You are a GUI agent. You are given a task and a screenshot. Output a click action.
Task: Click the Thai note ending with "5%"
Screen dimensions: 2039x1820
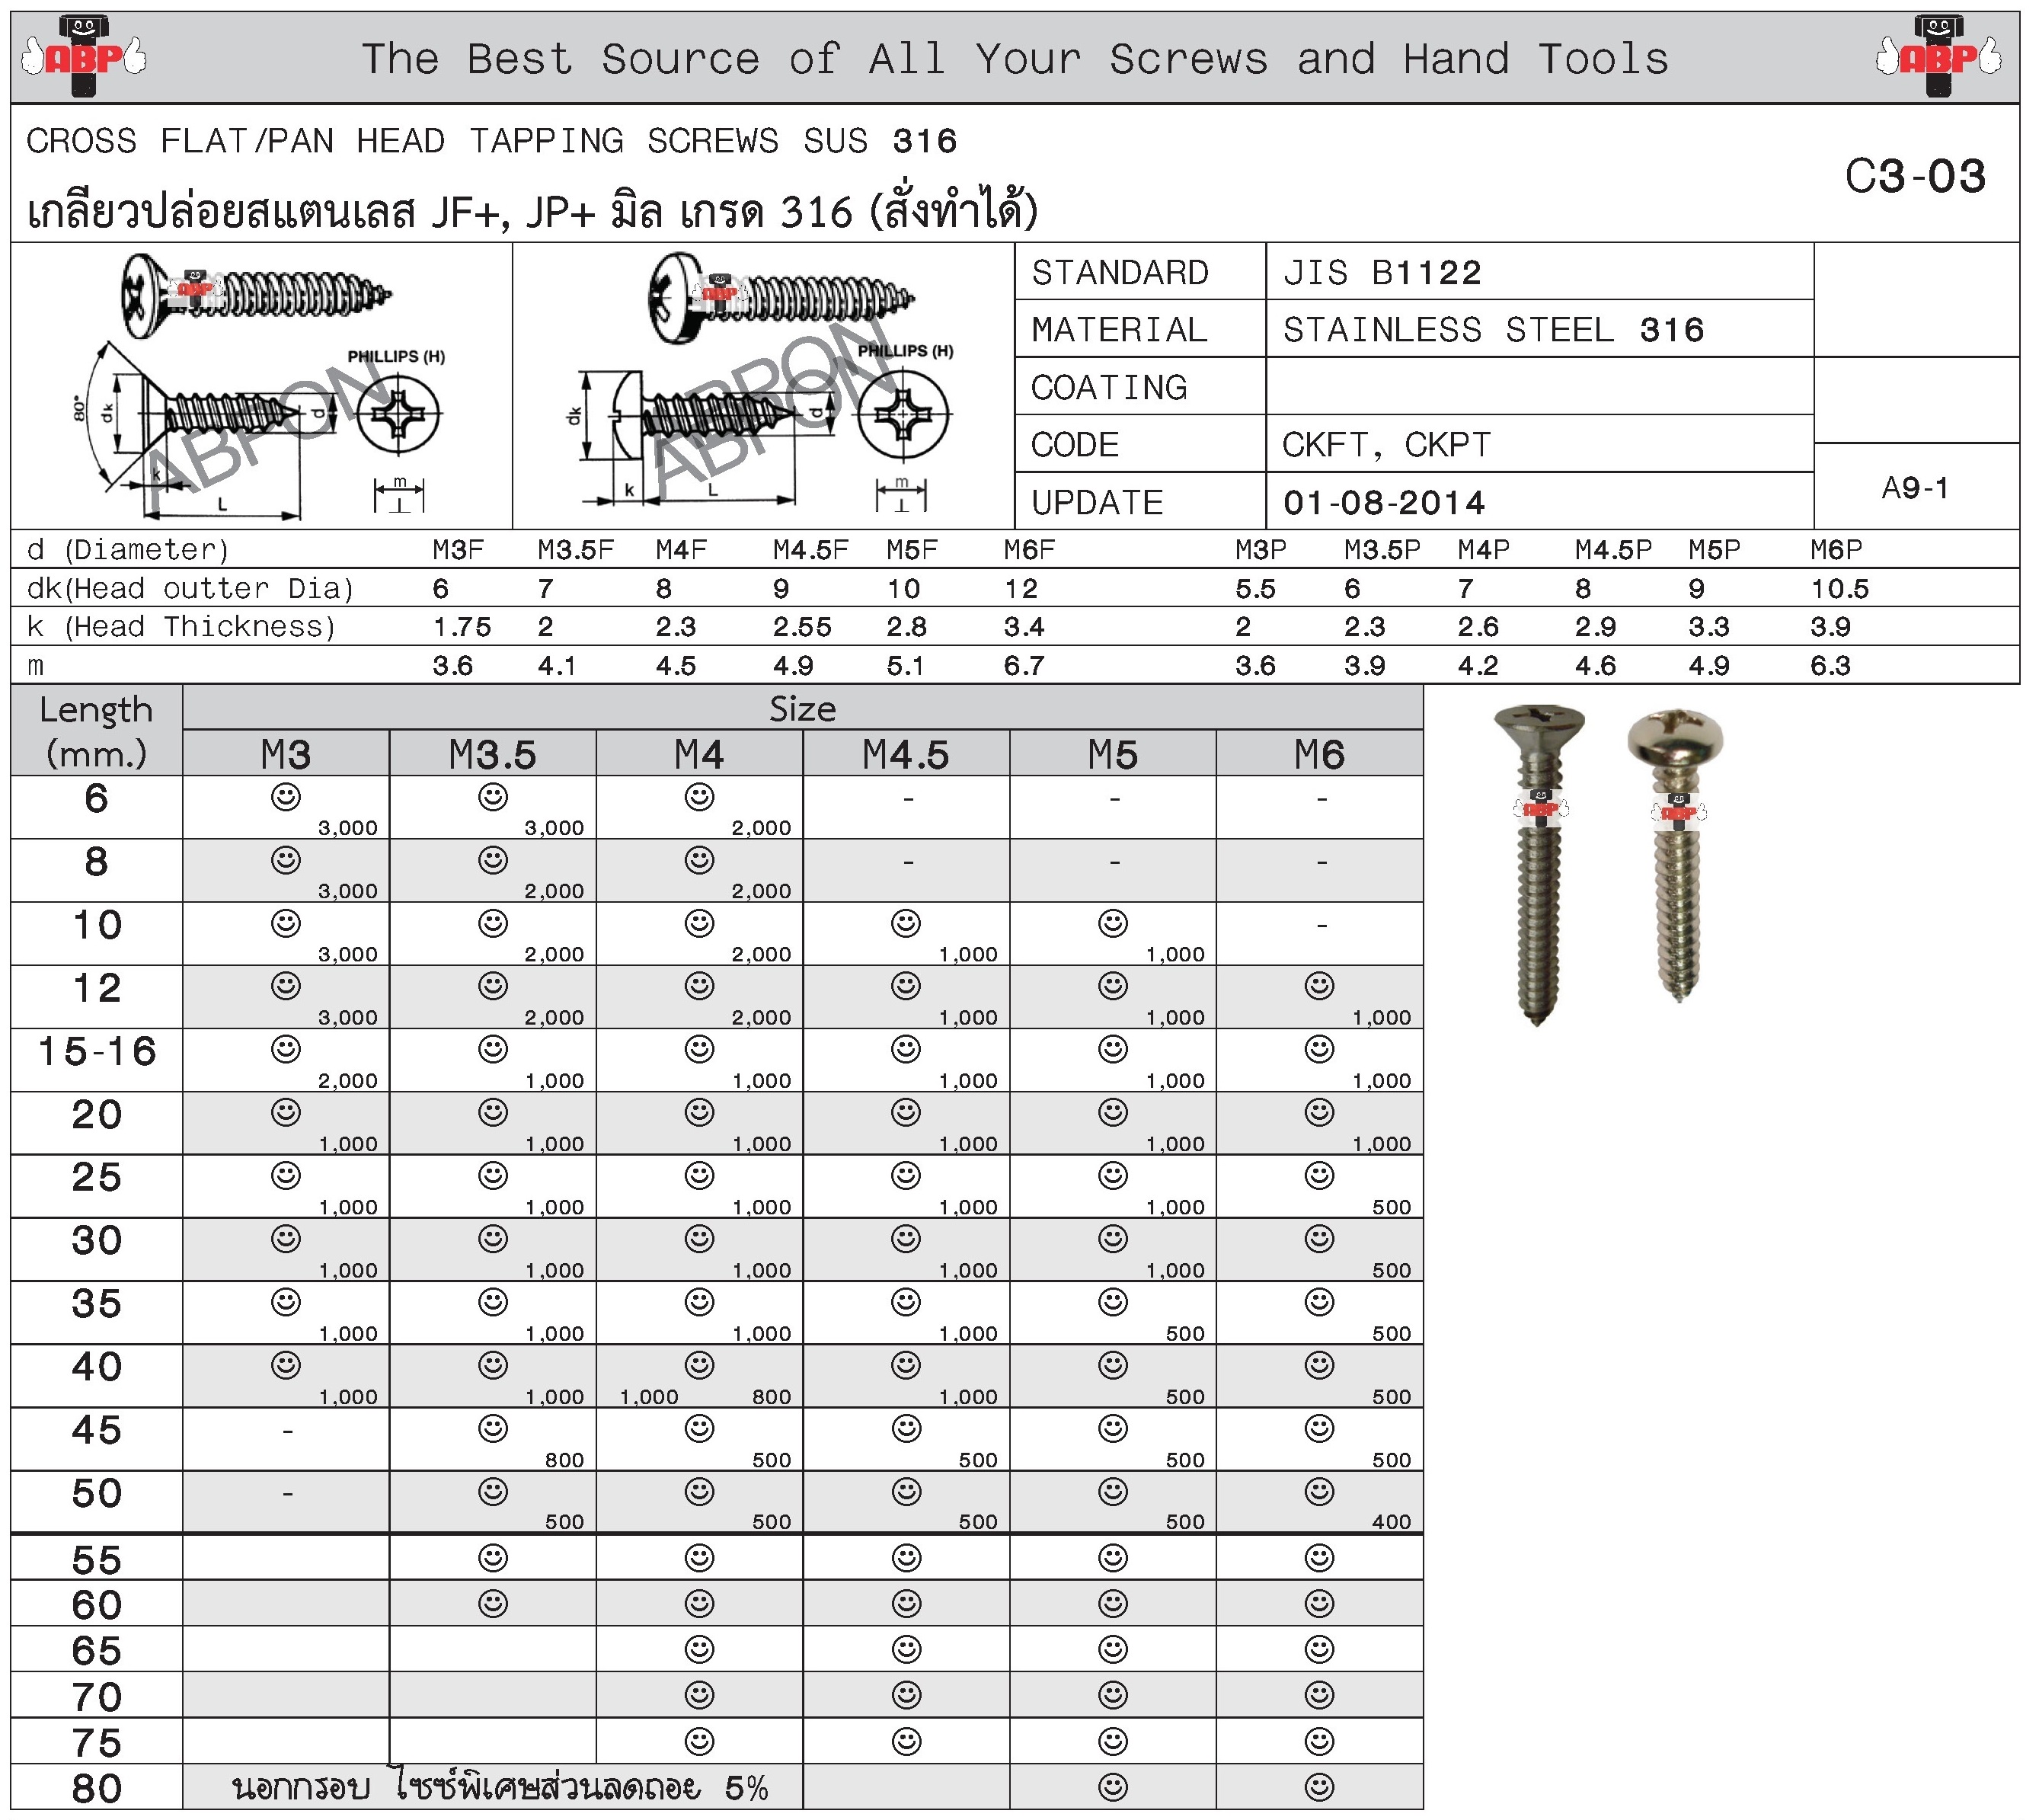coord(500,1787)
